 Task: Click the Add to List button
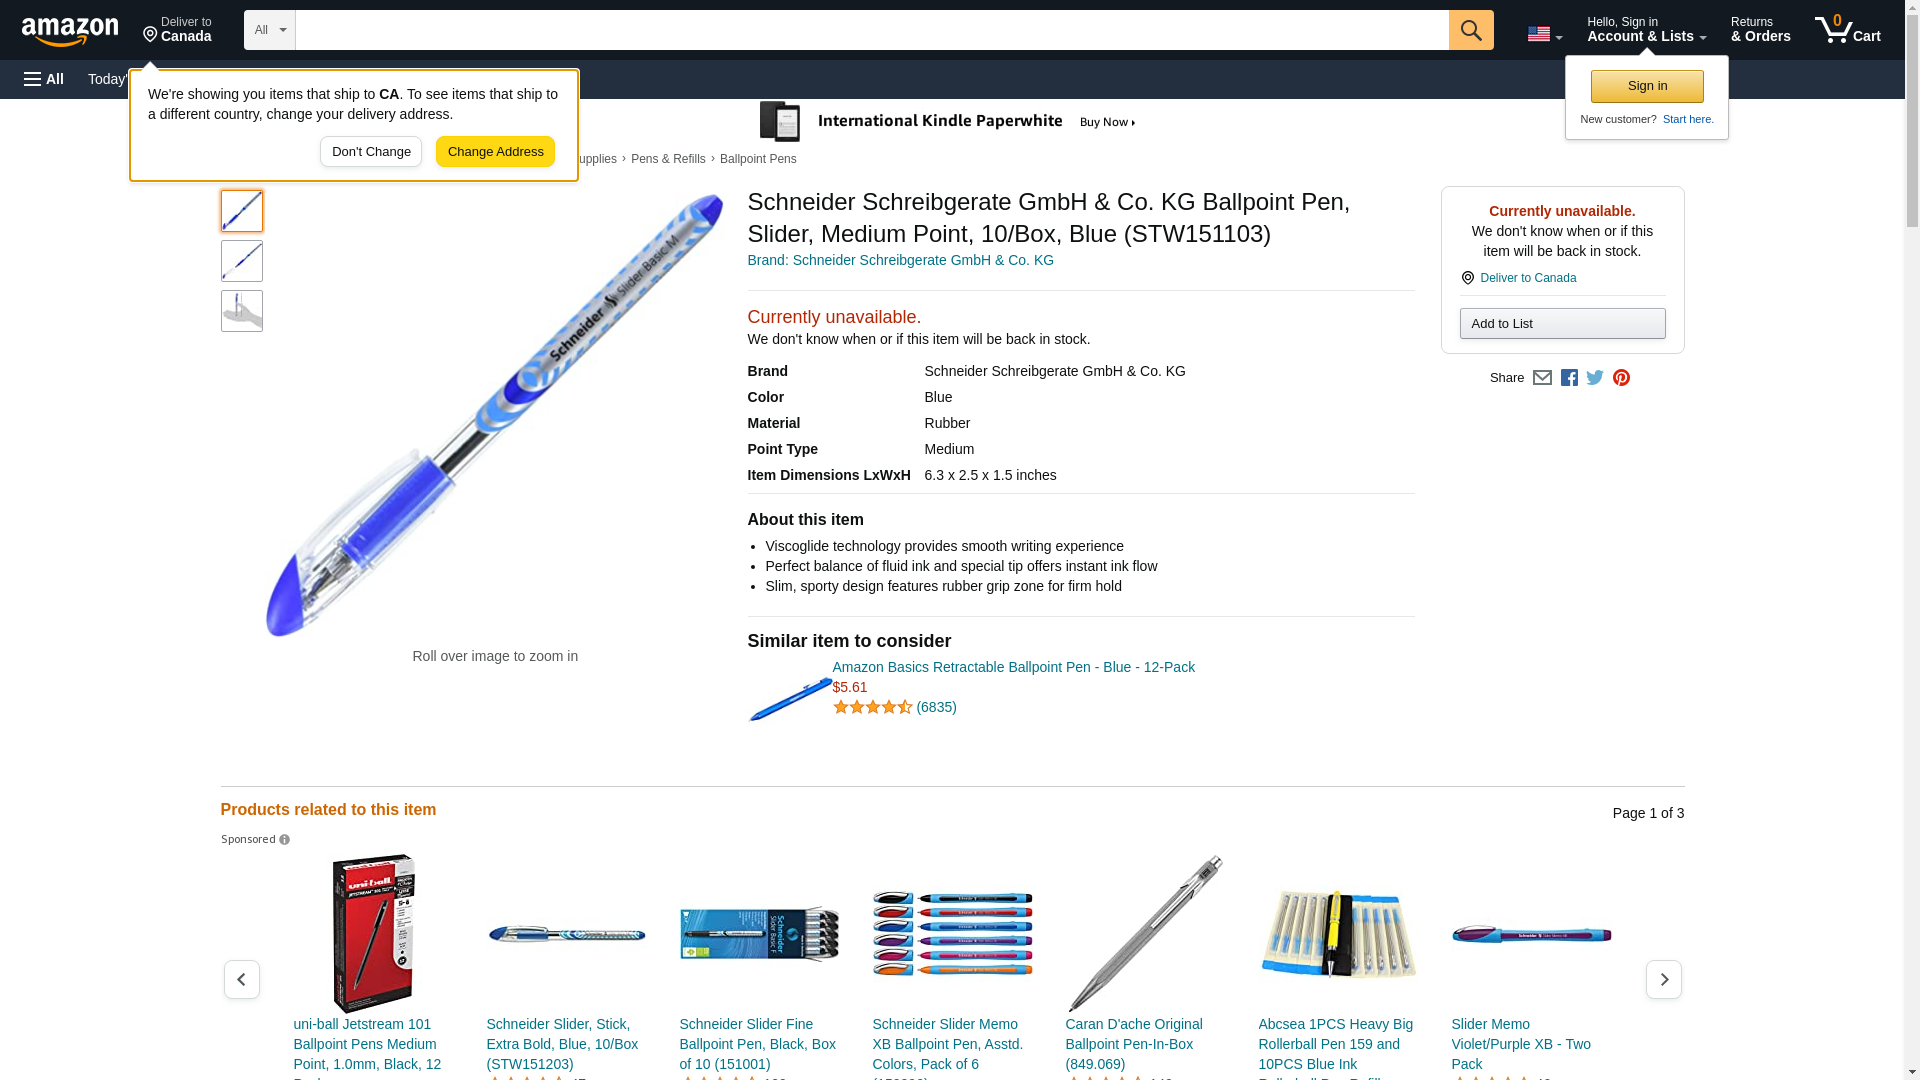(x=1562, y=323)
